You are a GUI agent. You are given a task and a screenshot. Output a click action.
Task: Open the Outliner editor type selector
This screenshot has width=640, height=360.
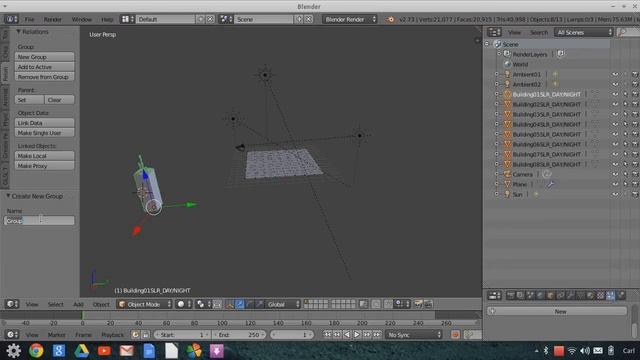tap(494, 32)
